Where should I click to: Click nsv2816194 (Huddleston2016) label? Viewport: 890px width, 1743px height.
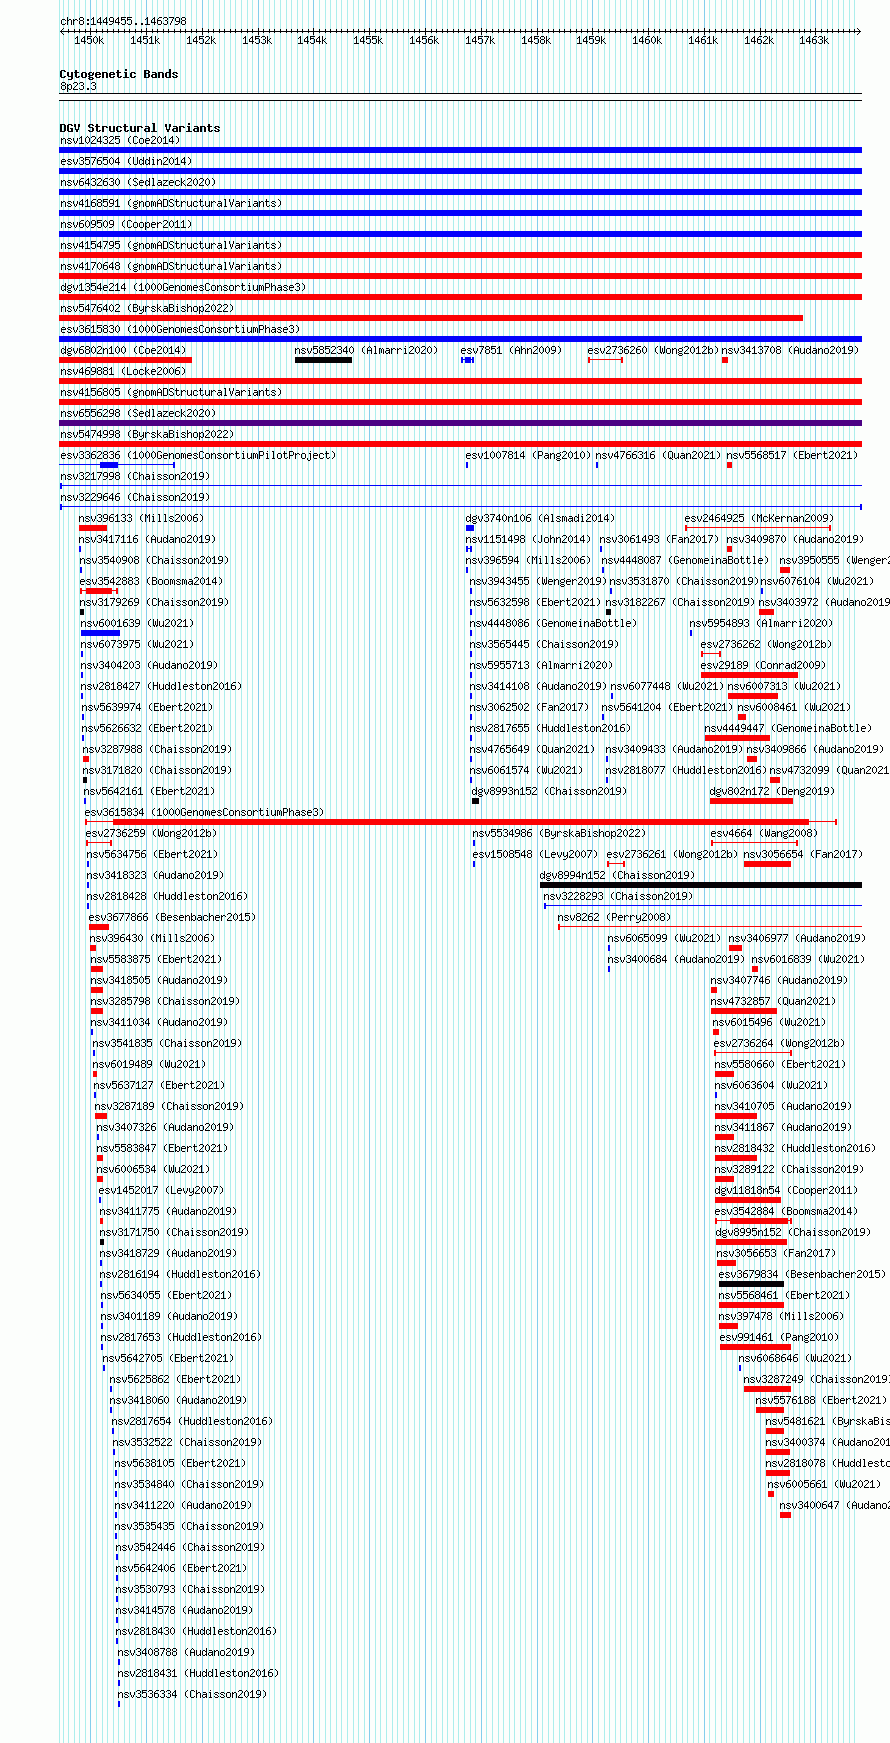click(x=180, y=1274)
